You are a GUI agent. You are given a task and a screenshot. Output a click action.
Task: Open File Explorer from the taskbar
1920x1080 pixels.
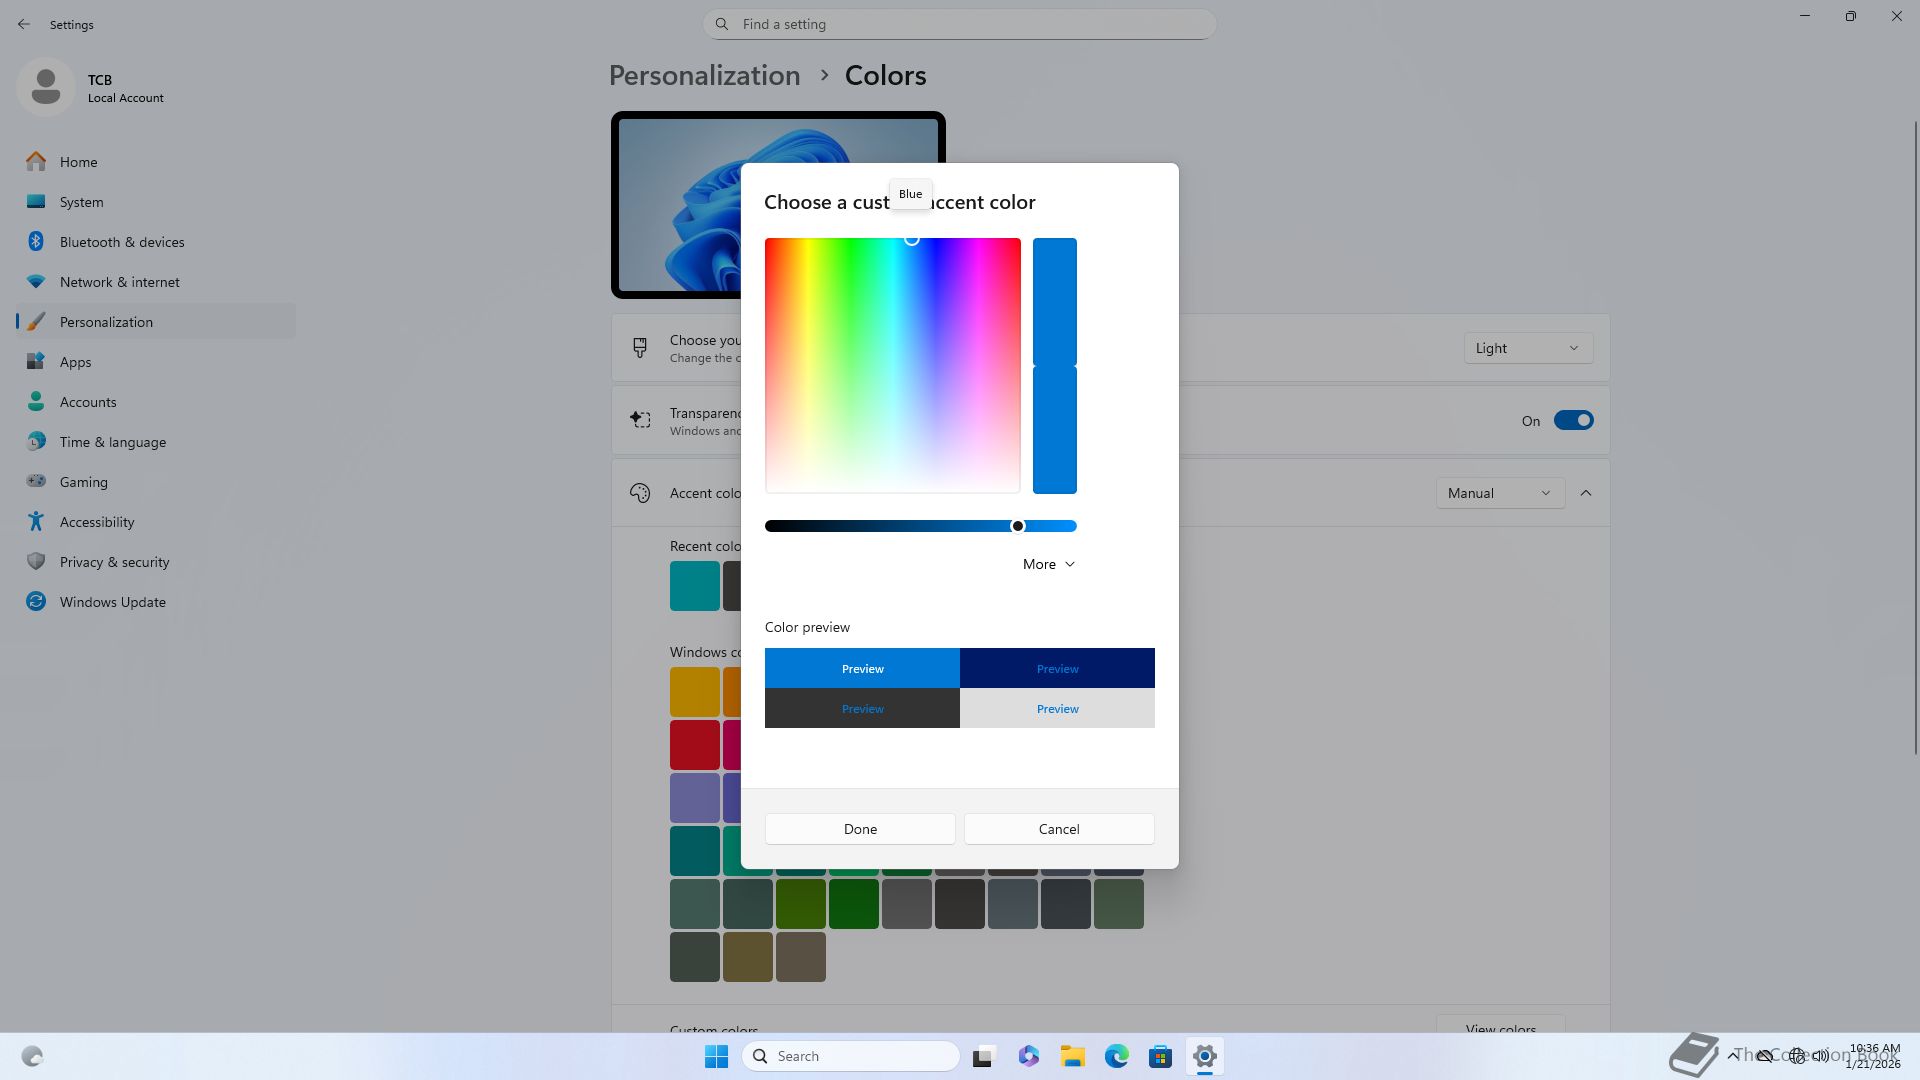(x=1072, y=1056)
